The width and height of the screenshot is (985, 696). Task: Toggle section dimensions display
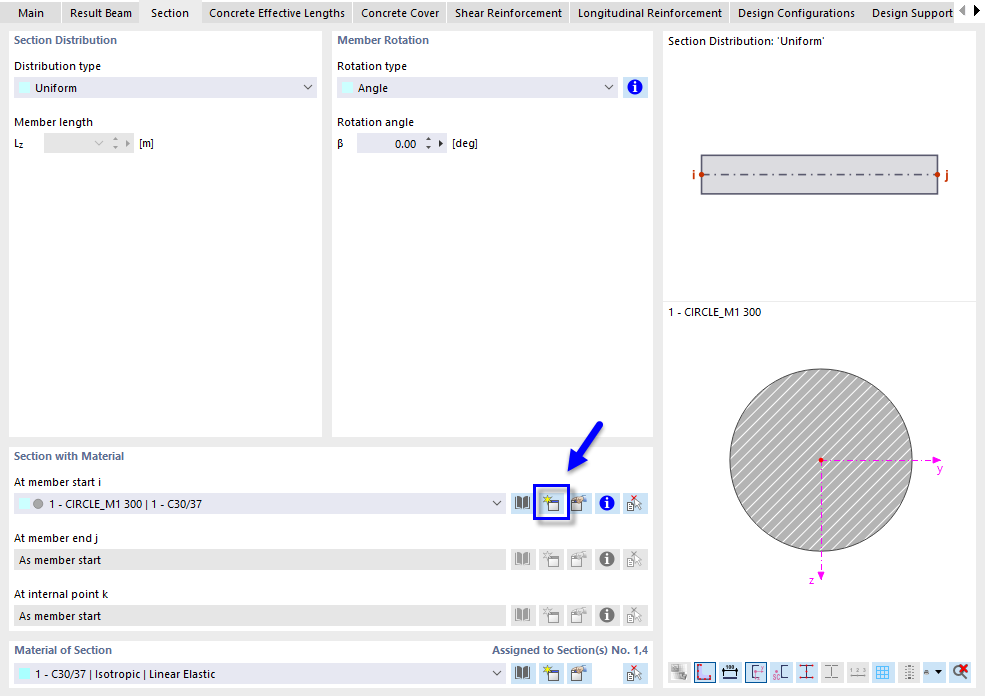tap(730, 672)
